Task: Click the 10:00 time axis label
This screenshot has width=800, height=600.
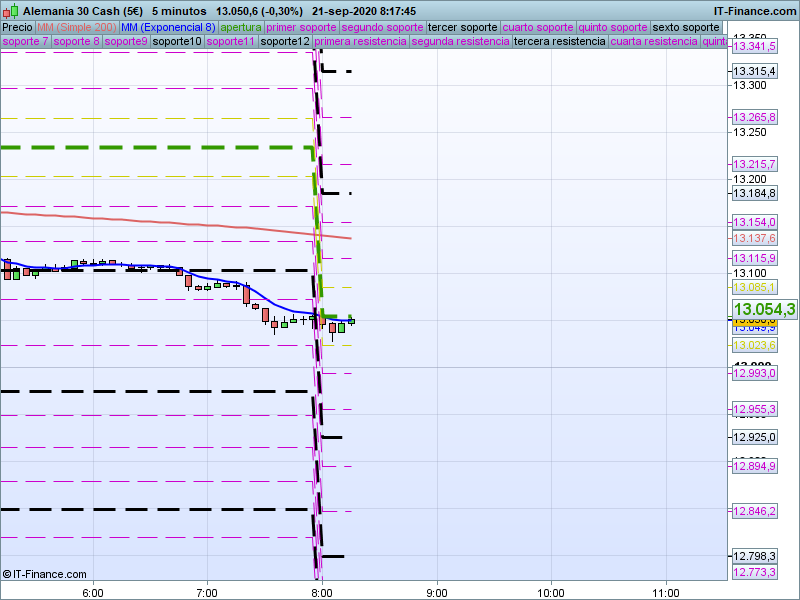Action: pyautogui.click(x=551, y=591)
